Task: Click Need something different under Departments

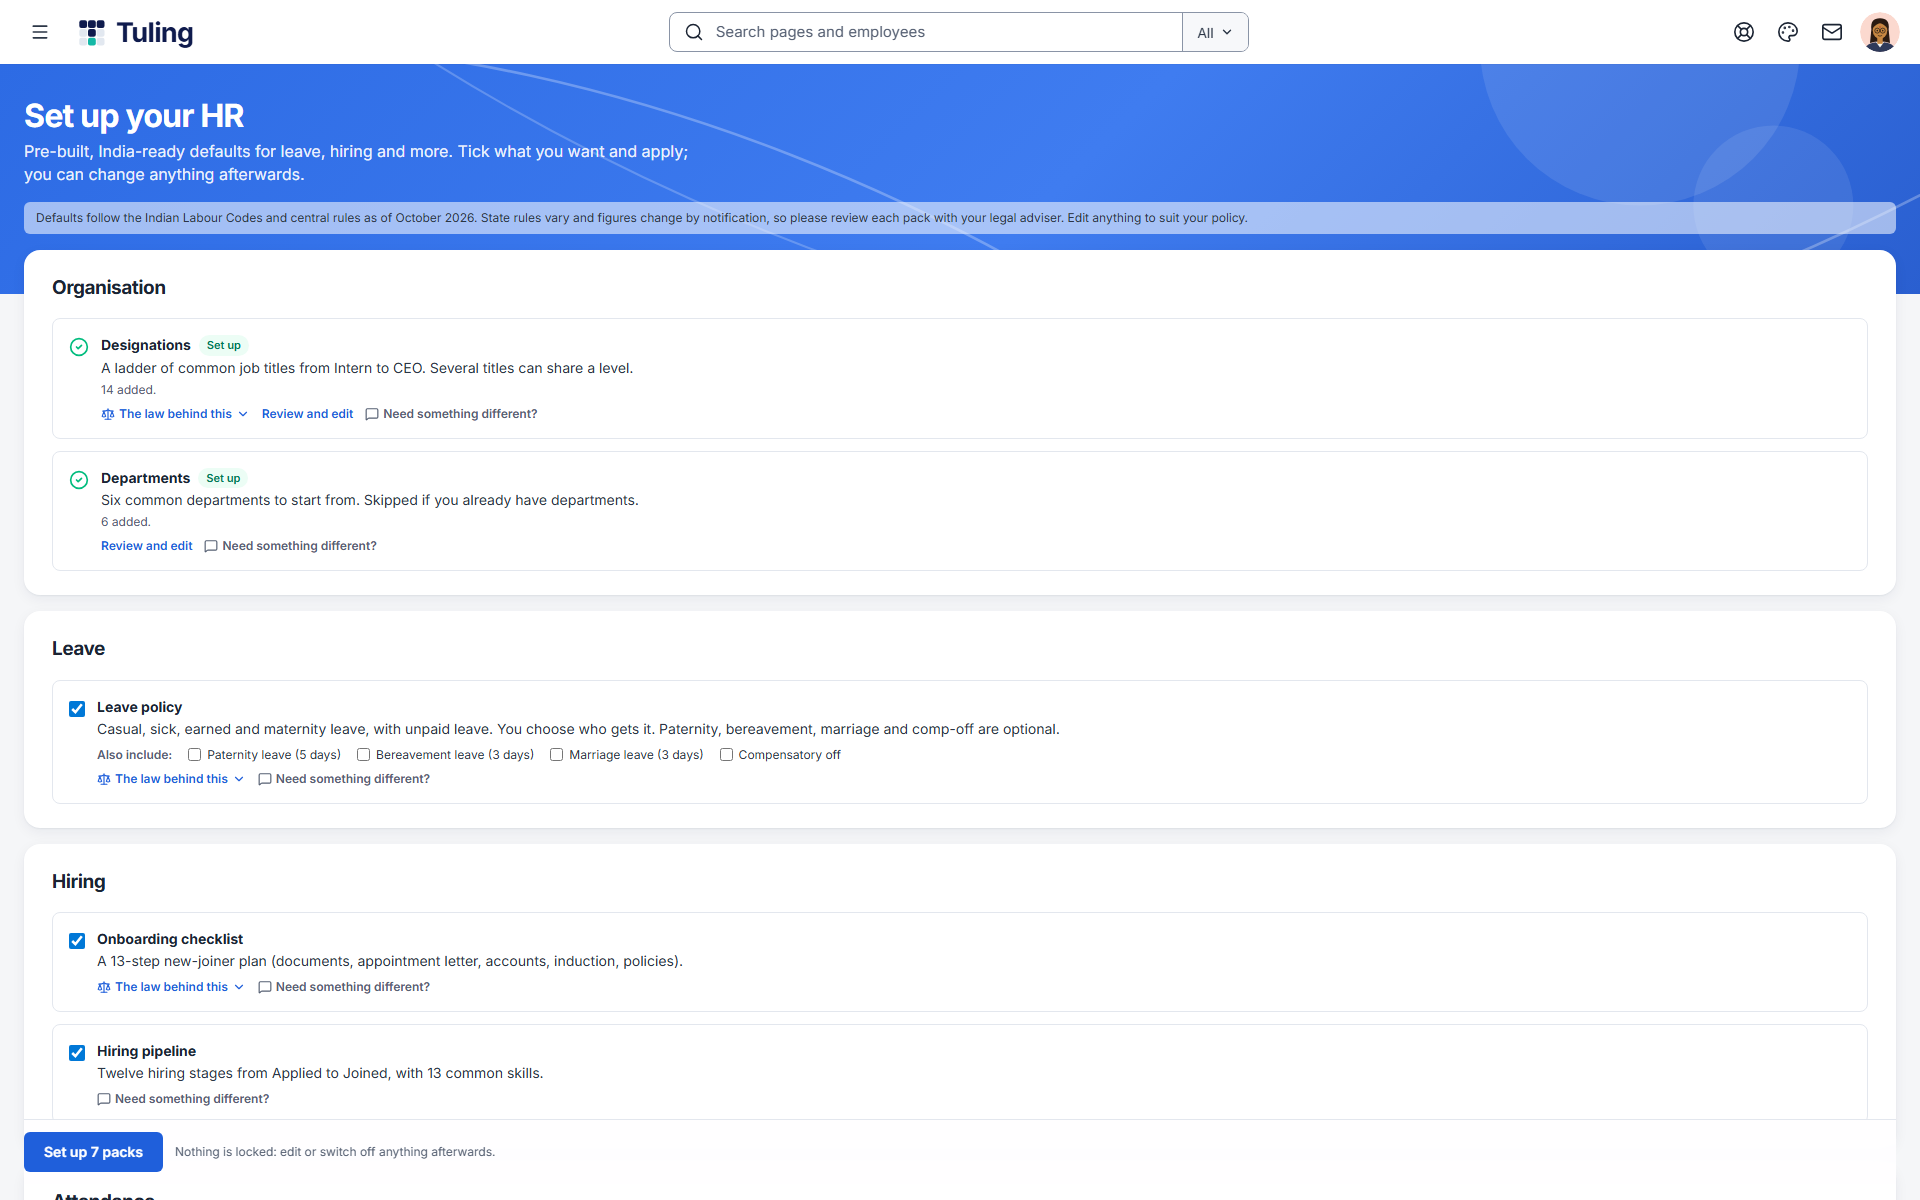Action: 290,546
